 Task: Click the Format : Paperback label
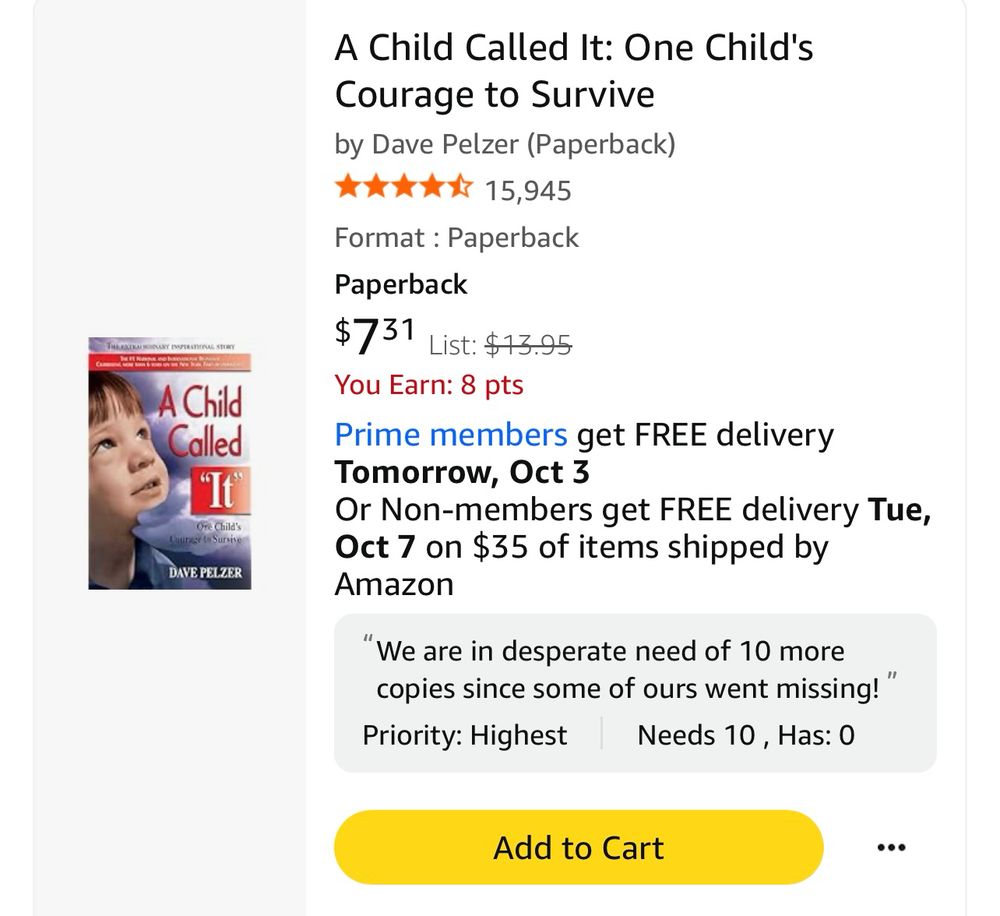(456, 238)
